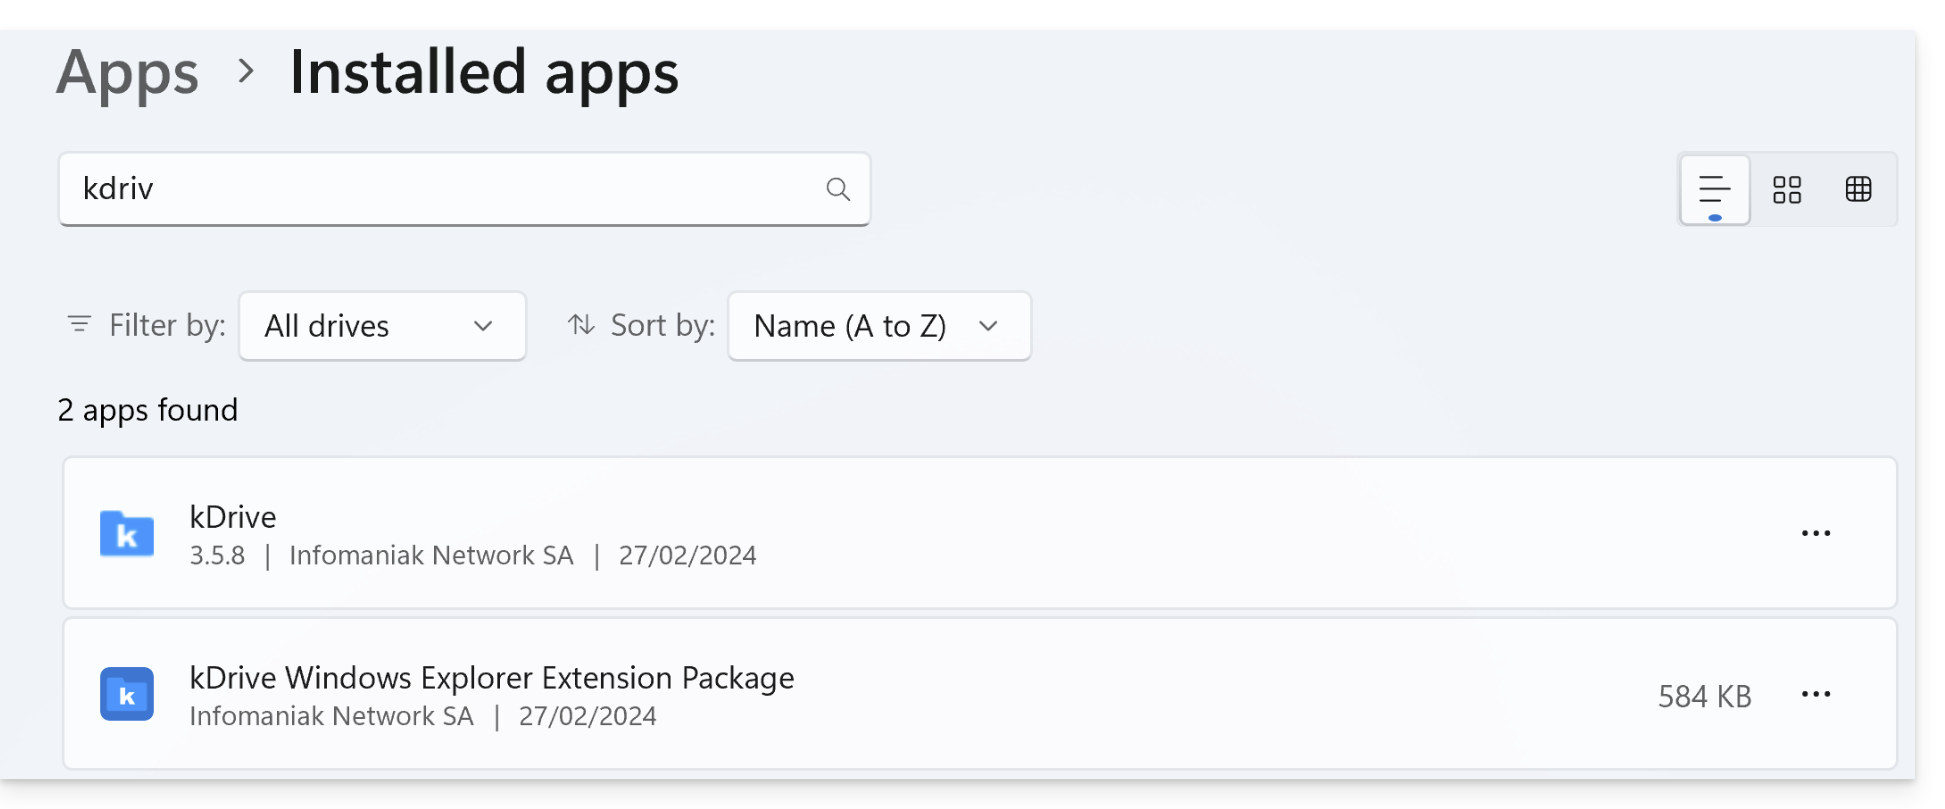Click the sort arrows icon
This screenshot has height=809, width=1945.
pyautogui.click(x=581, y=324)
